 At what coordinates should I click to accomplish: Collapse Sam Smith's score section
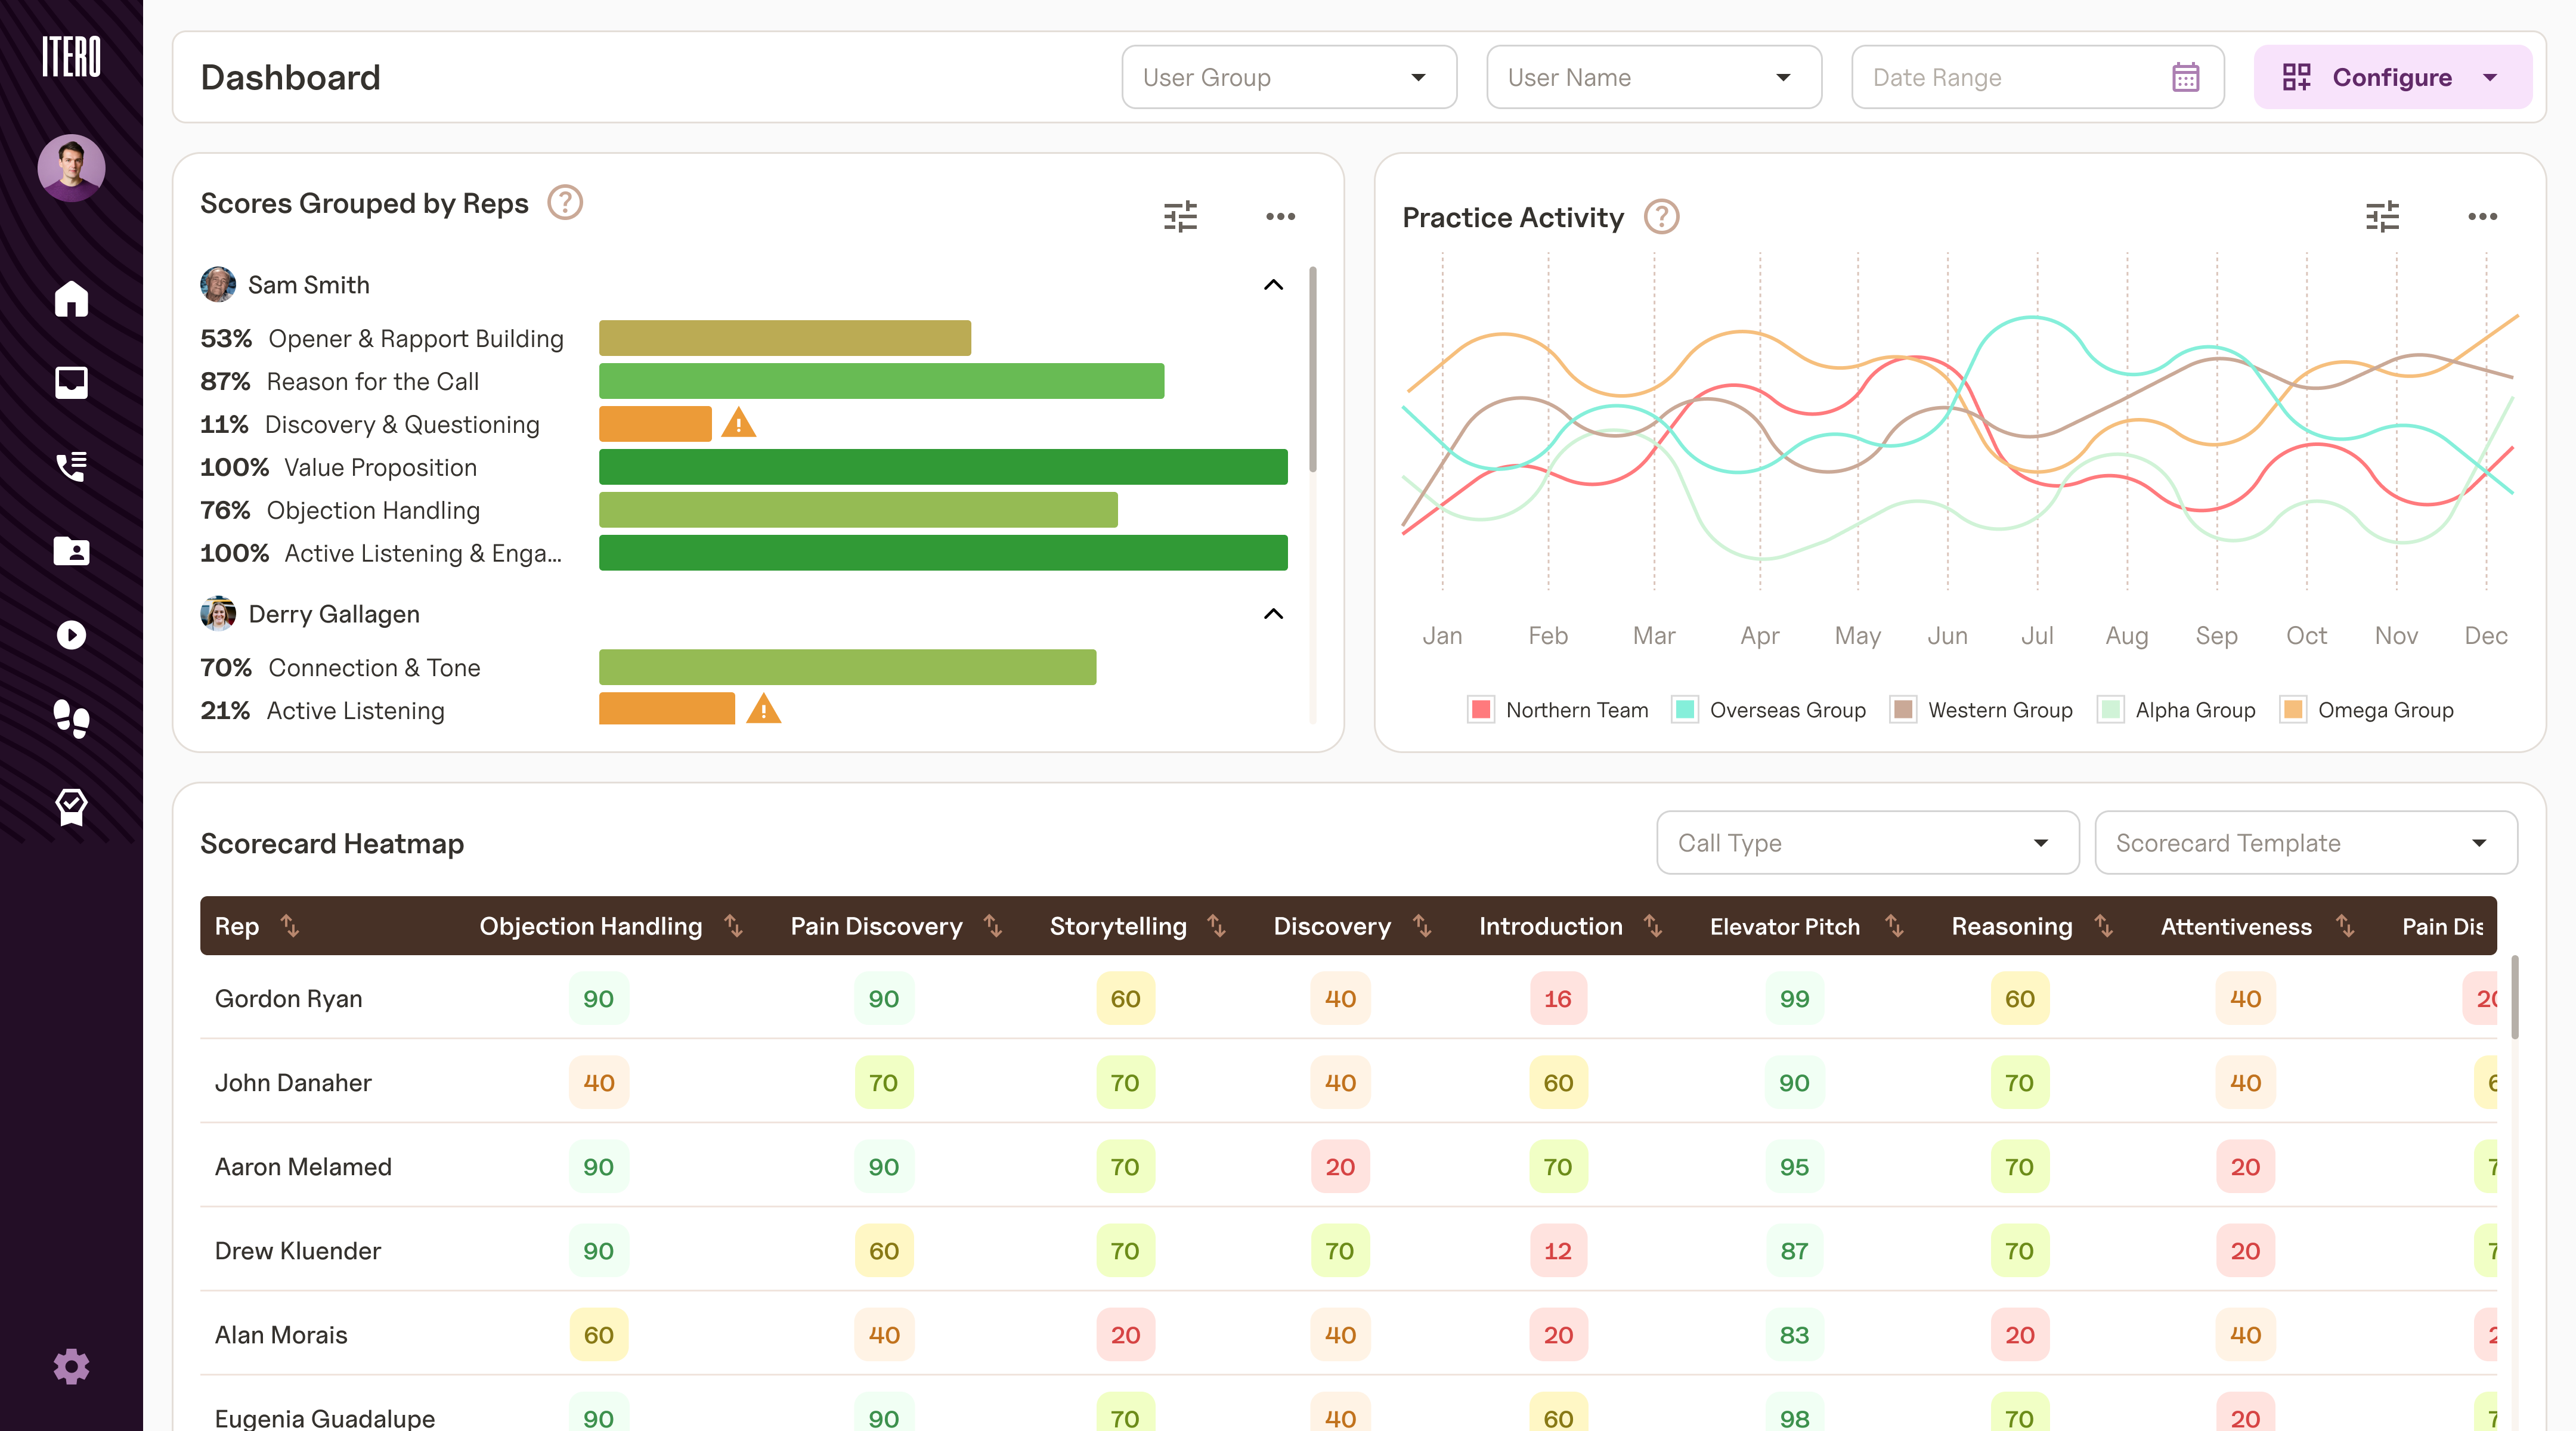[x=1273, y=285]
